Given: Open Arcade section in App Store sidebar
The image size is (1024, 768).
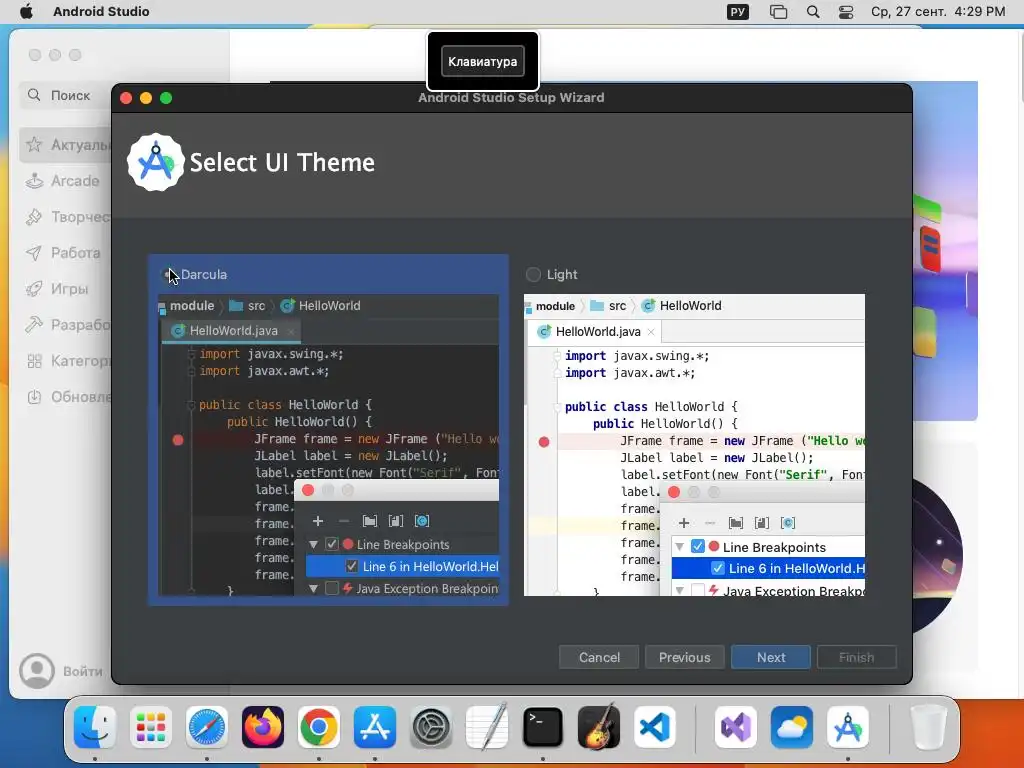Looking at the screenshot, I should (x=65, y=181).
